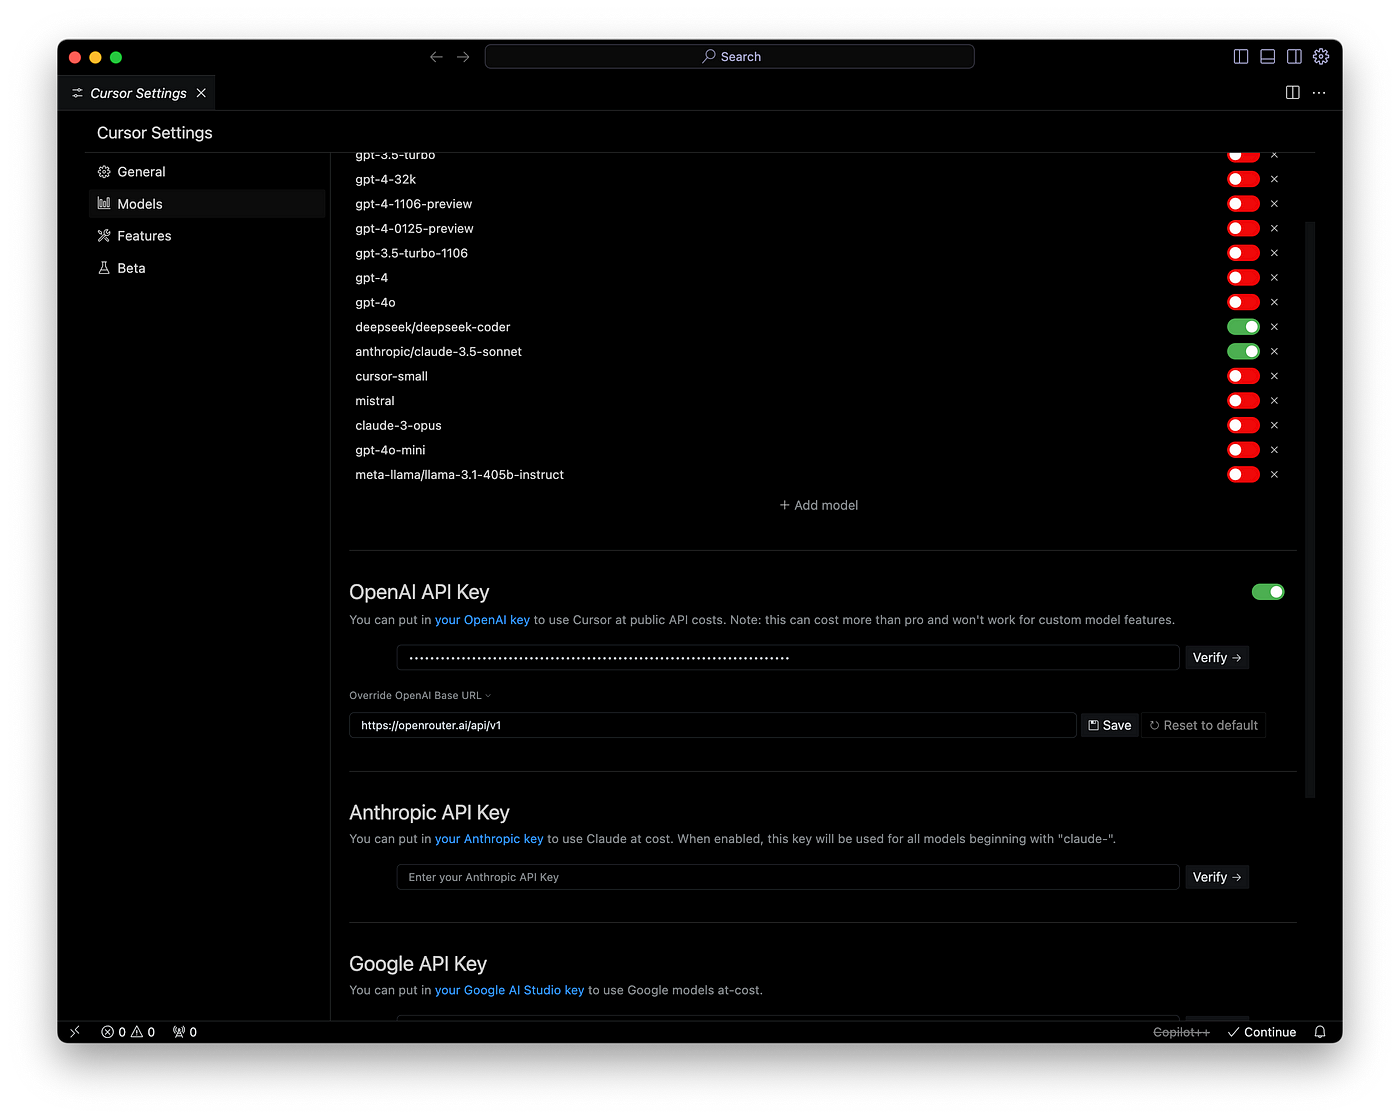
Task: Focus the Anthropic API Key input
Action: pyautogui.click(x=788, y=877)
